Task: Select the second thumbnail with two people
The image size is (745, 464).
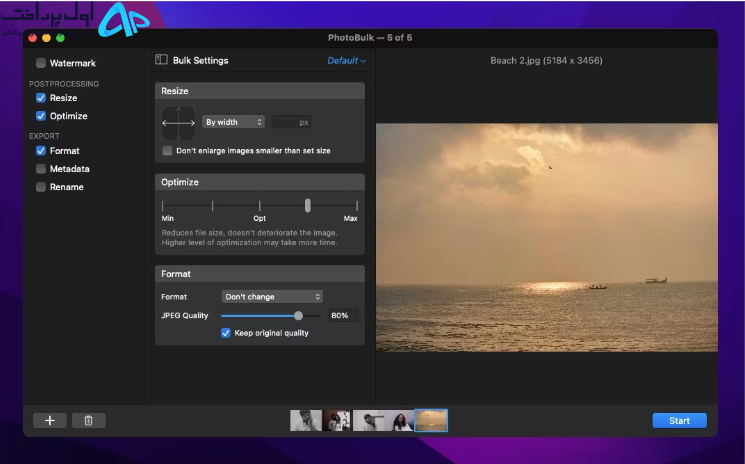Action: pos(337,421)
